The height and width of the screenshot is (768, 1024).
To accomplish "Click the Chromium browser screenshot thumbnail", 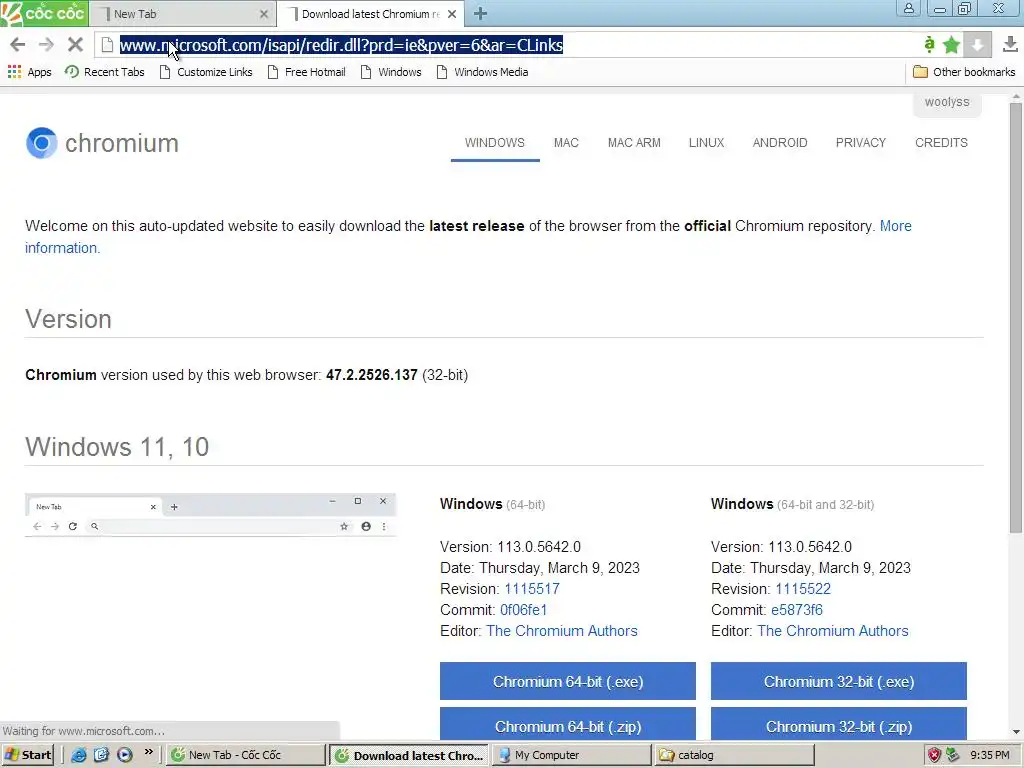I will (x=210, y=515).
